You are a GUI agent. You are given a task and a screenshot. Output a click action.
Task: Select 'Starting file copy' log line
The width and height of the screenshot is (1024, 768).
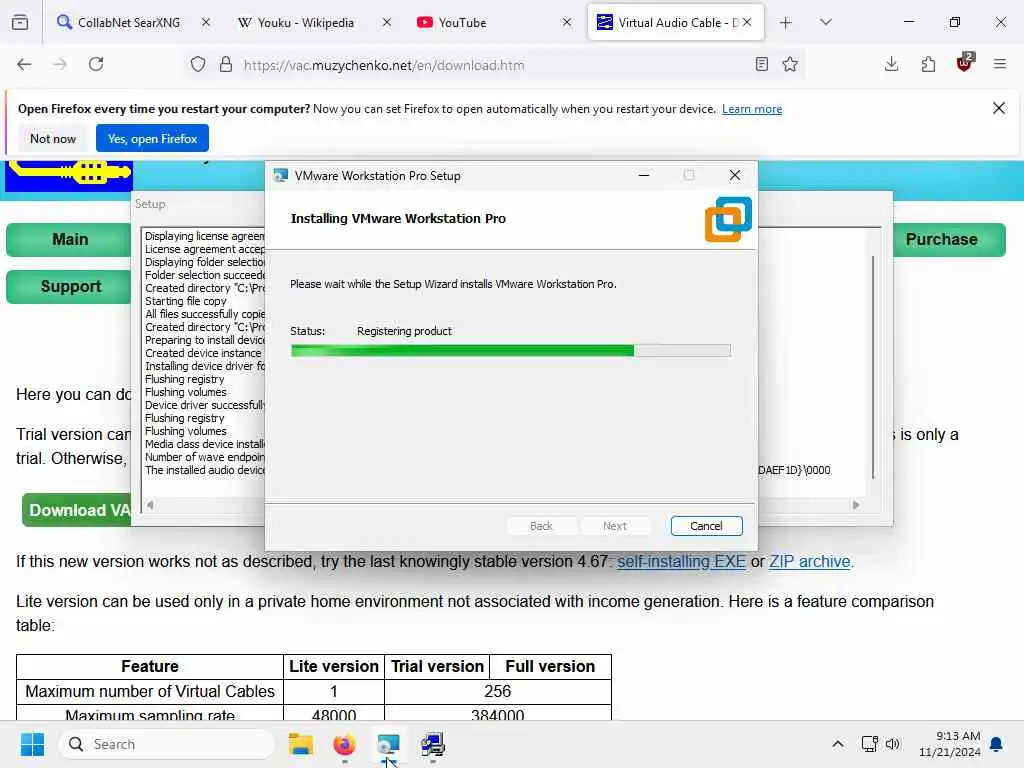pyautogui.click(x=185, y=301)
